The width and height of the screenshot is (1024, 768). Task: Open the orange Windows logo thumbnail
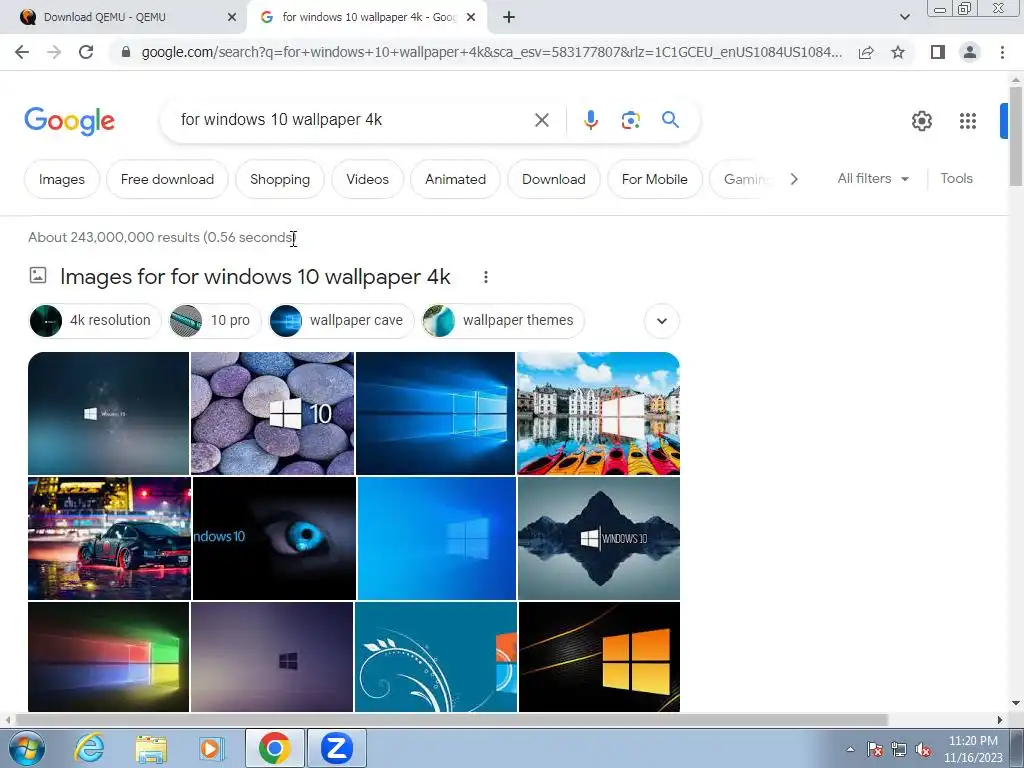click(600, 657)
